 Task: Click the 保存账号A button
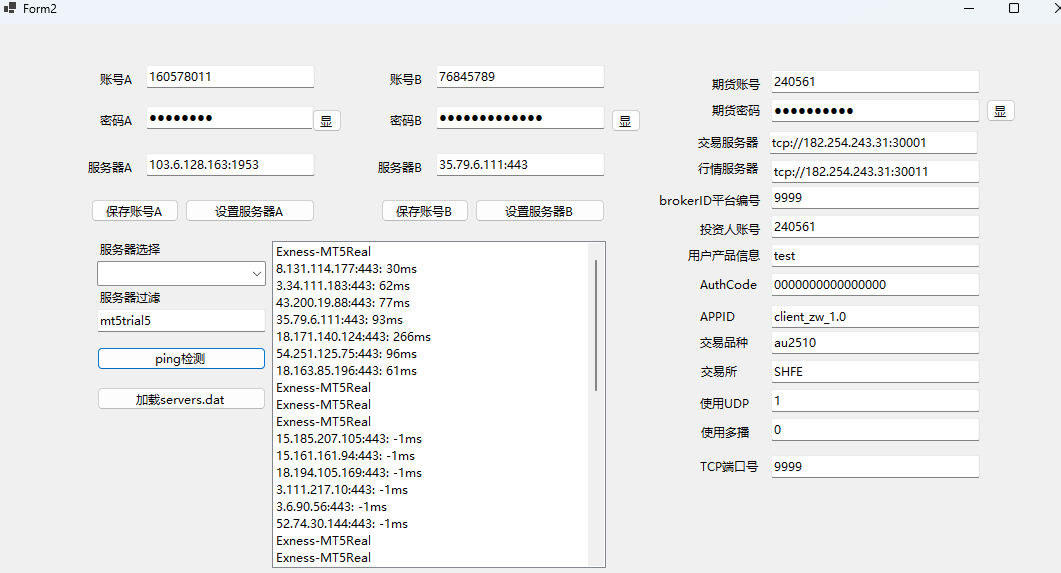coord(134,211)
